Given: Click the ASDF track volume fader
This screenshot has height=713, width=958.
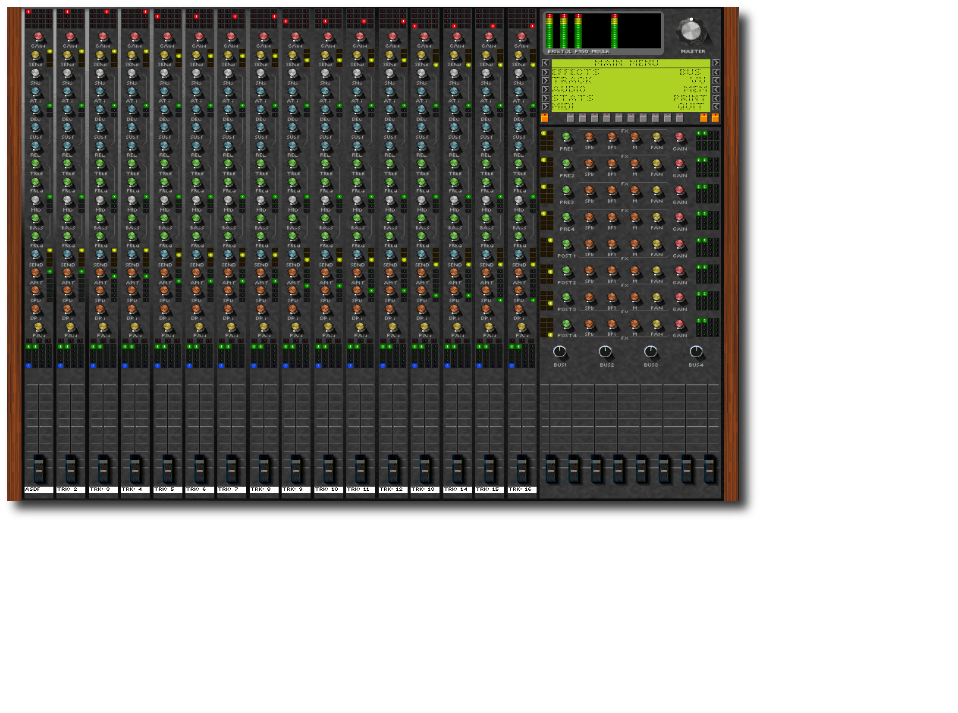Looking at the screenshot, I should (39, 468).
